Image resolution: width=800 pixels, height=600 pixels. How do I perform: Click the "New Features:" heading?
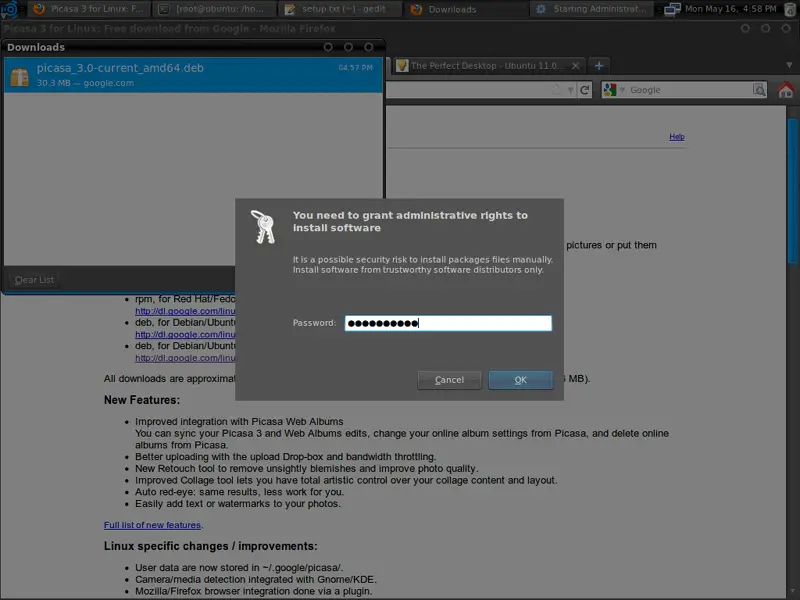142,400
